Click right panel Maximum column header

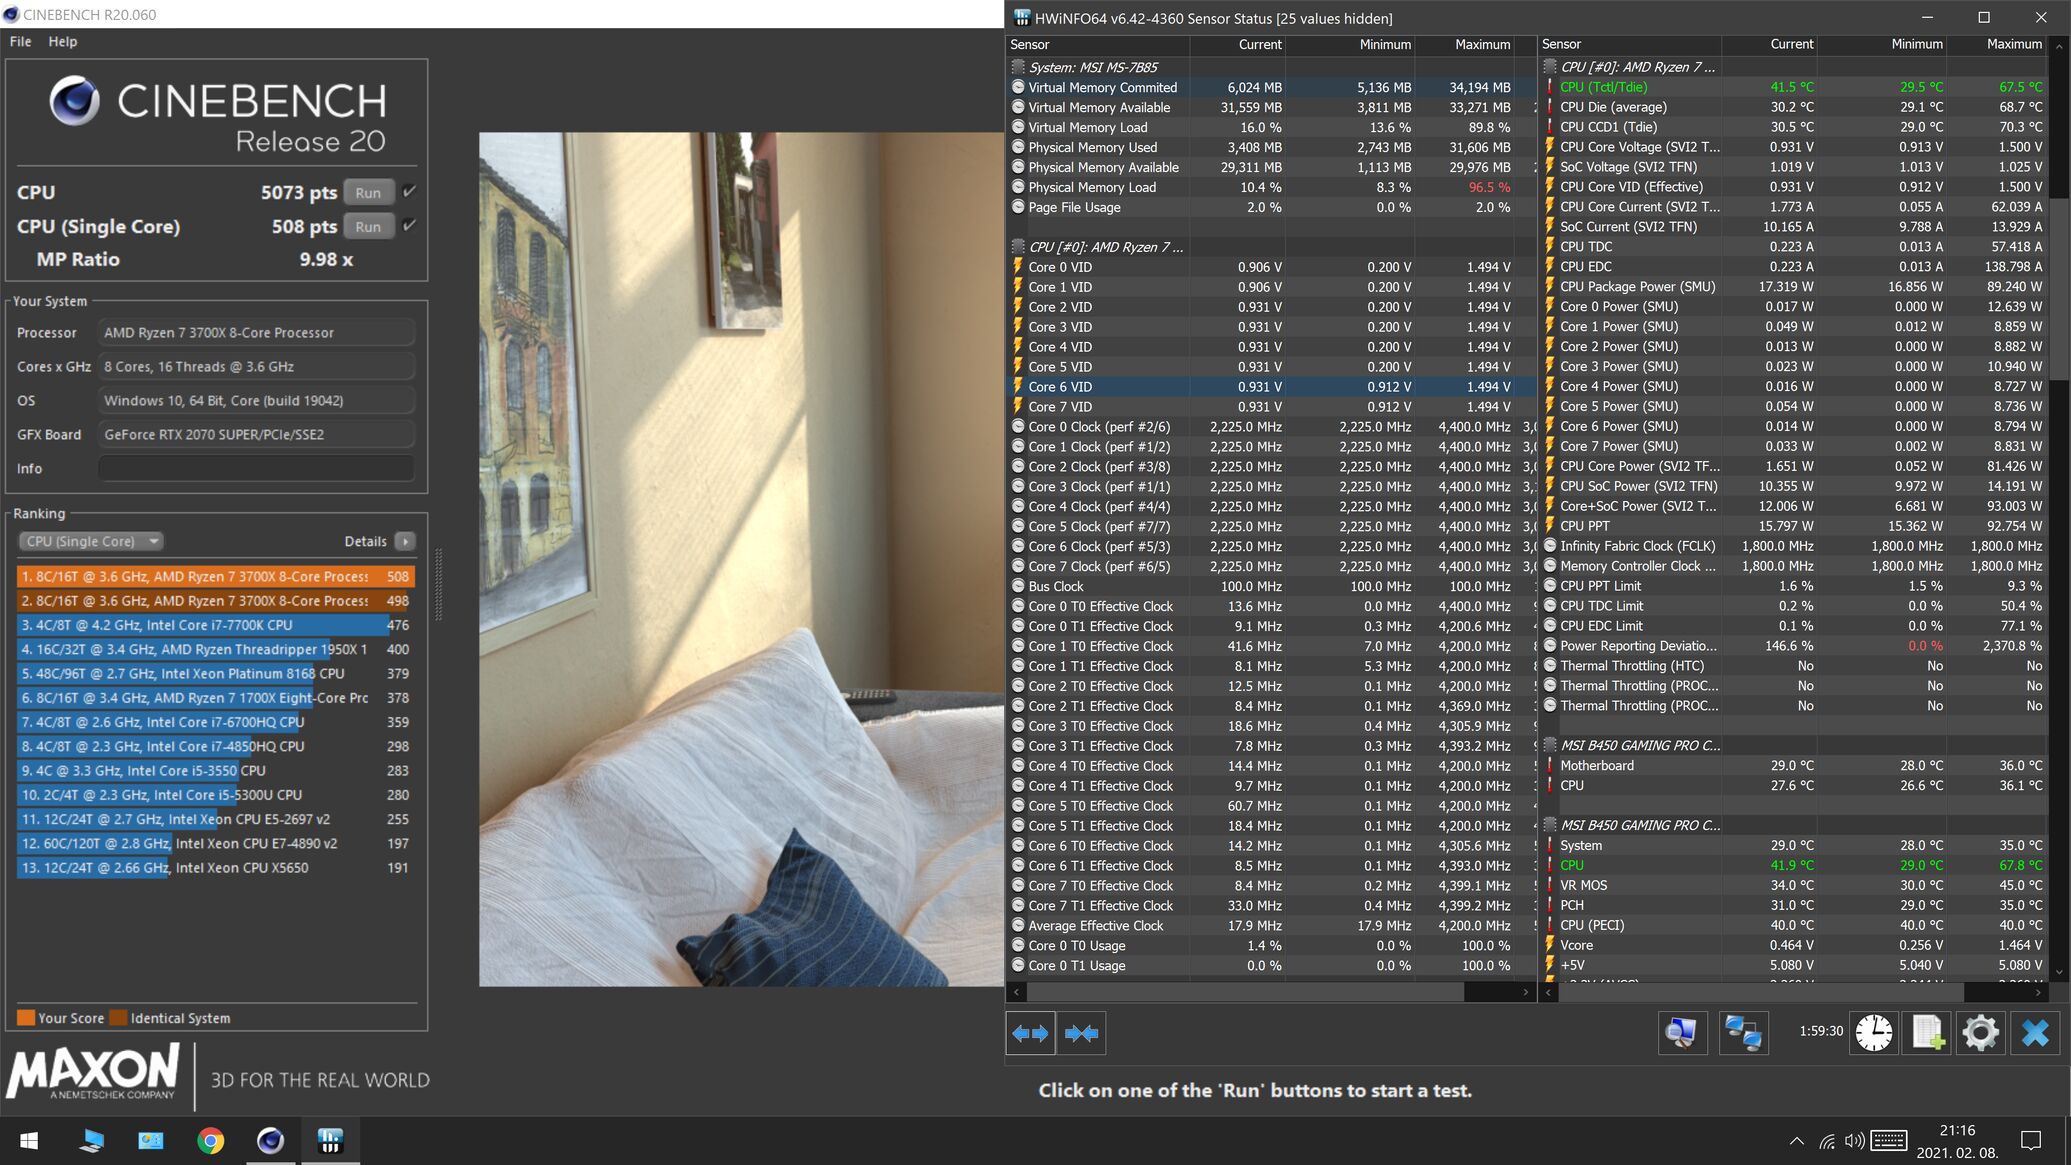[x=1996, y=44]
